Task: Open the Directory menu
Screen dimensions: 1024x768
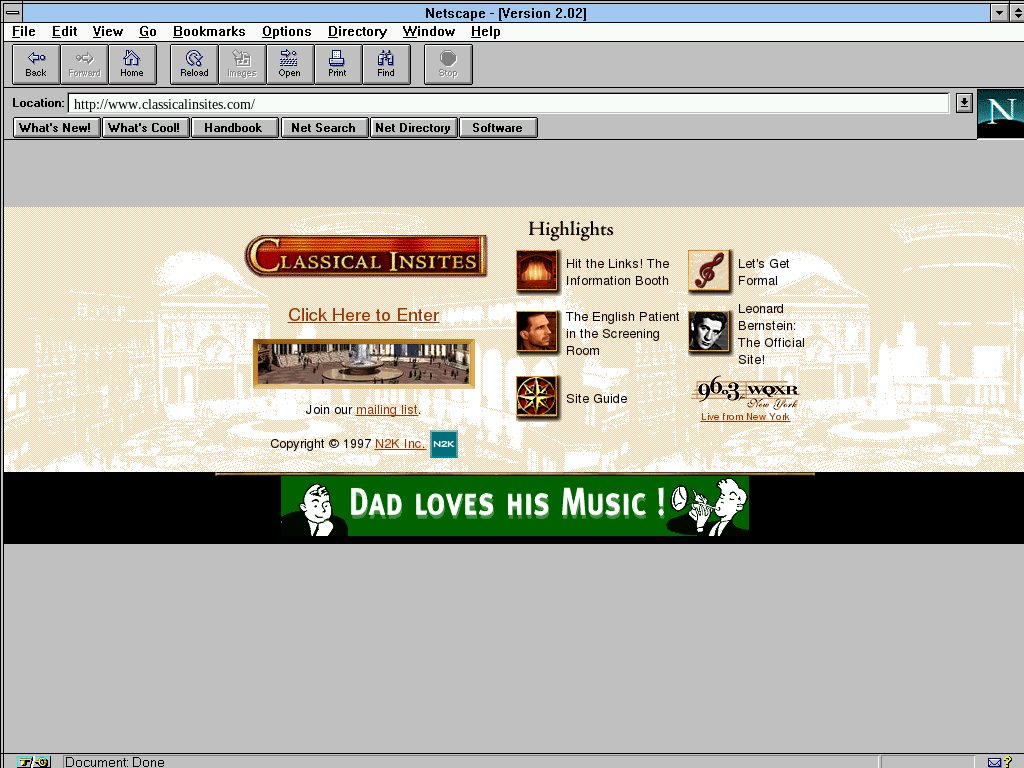Action: pos(357,32)
